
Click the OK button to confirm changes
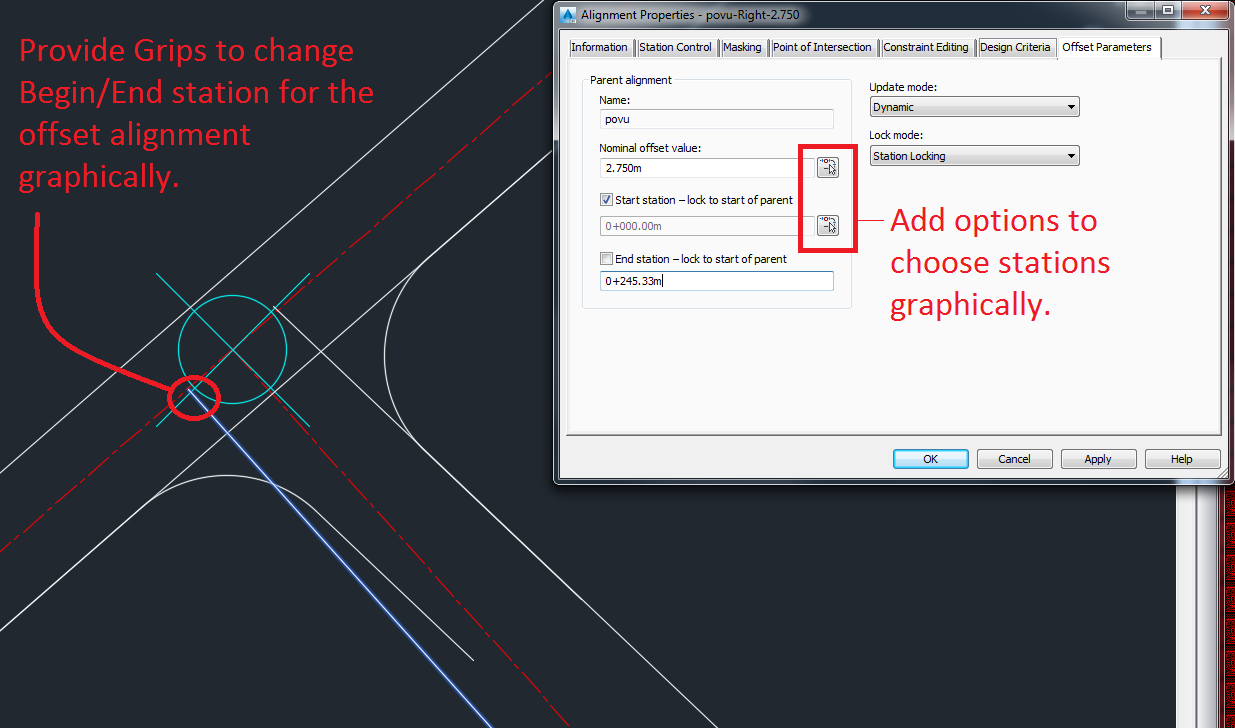tap(930, 458)
